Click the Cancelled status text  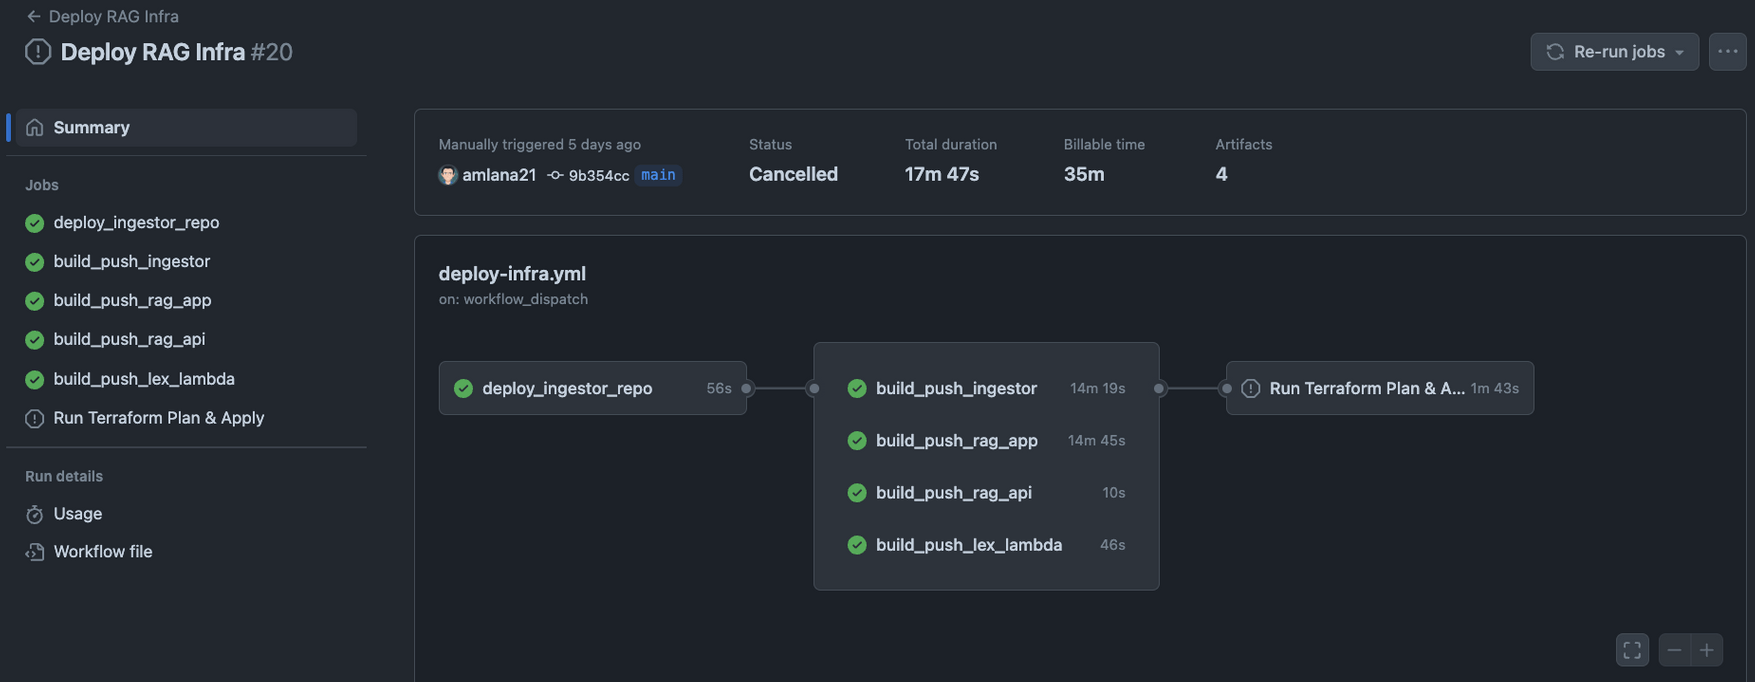coord(793,174)
